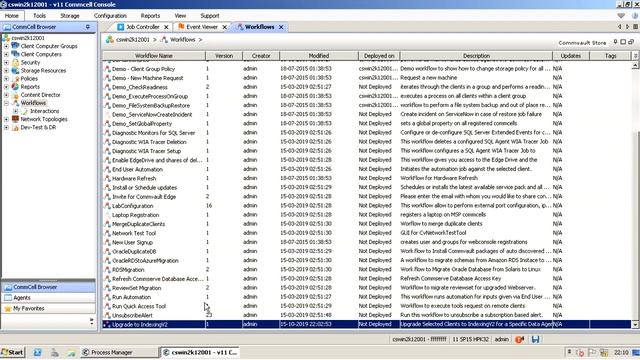
Task: Click the help icon at menu bar right
Action: pyautogui.click(x=635, y=16)
